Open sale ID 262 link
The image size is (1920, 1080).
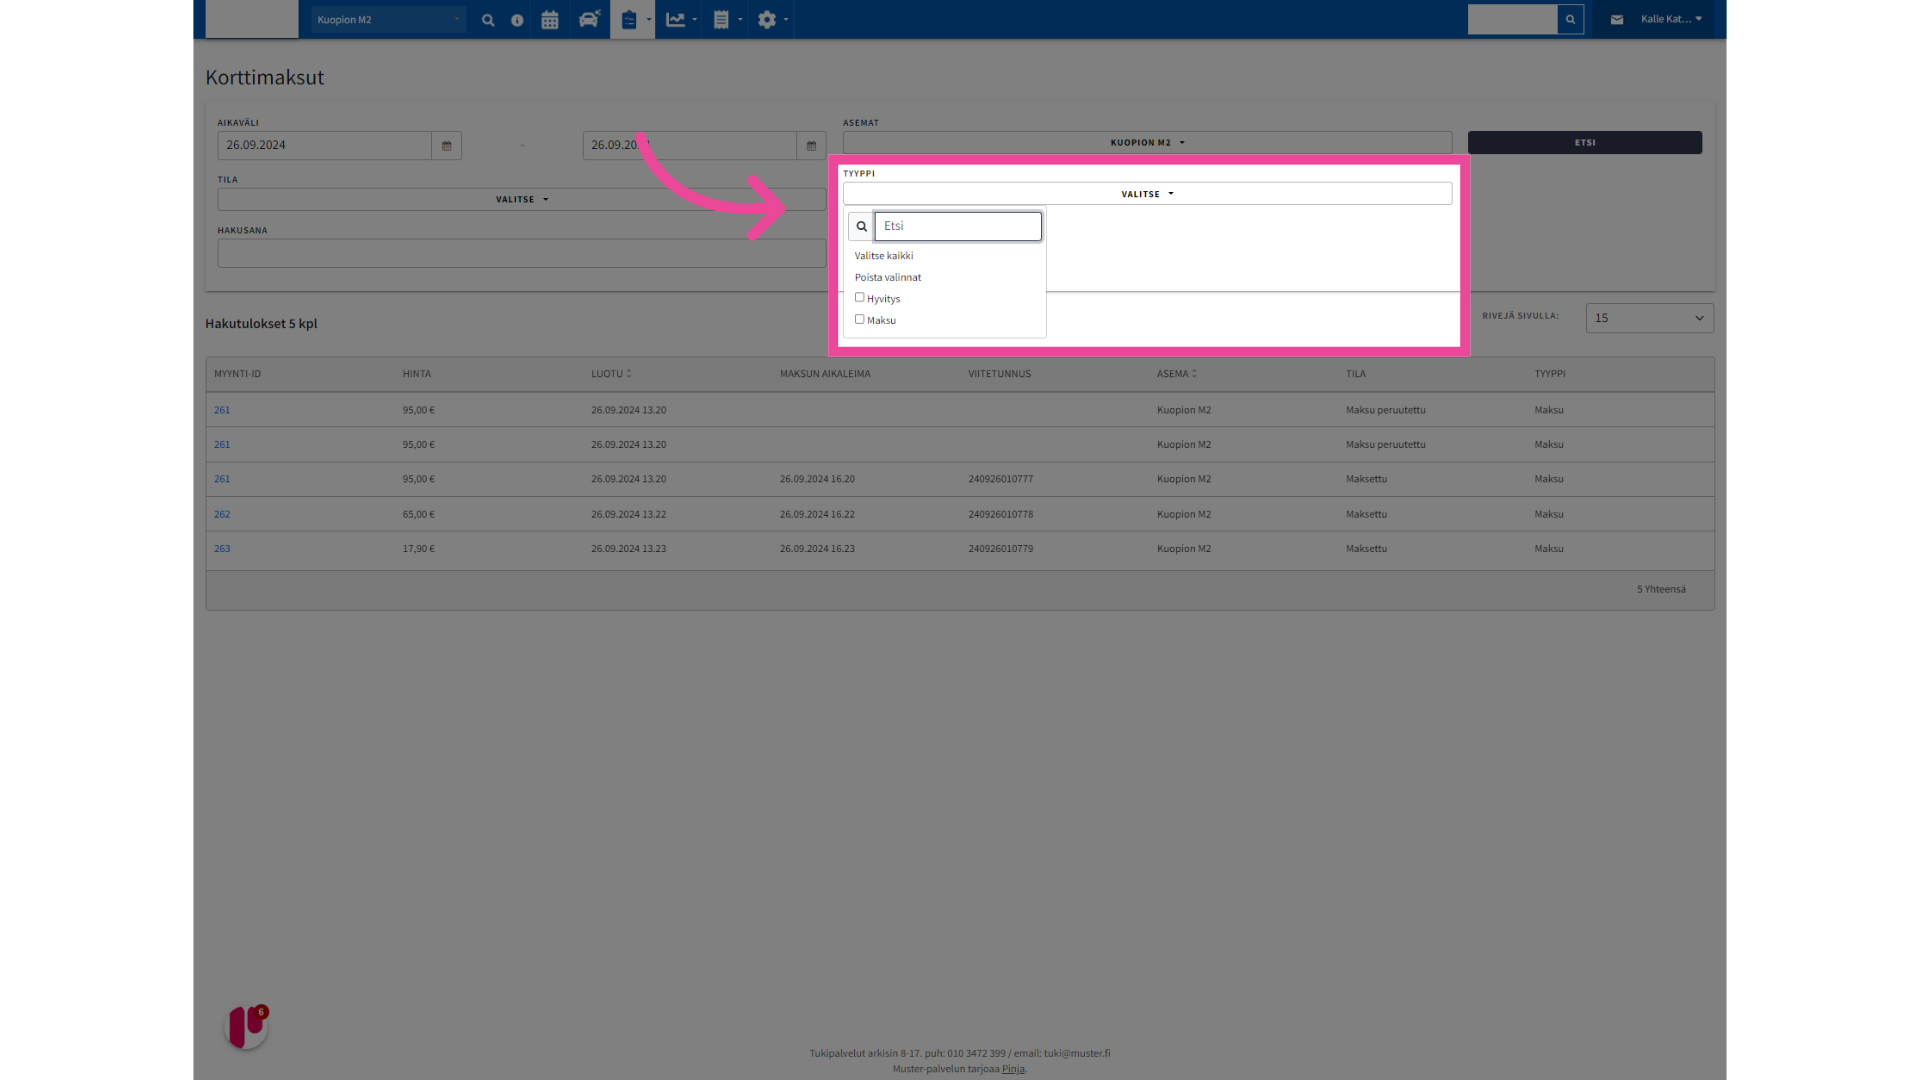click(x=222, y=514)
